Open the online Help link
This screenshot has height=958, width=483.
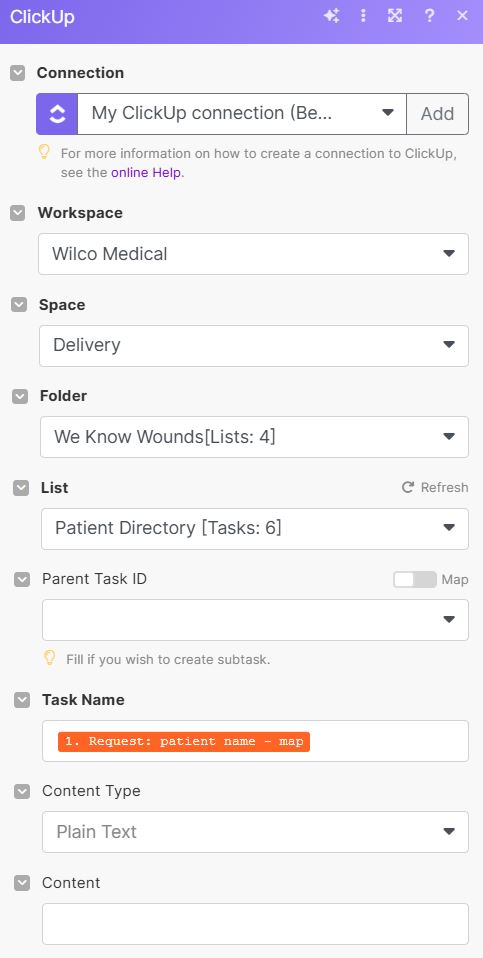coord(146,172)
